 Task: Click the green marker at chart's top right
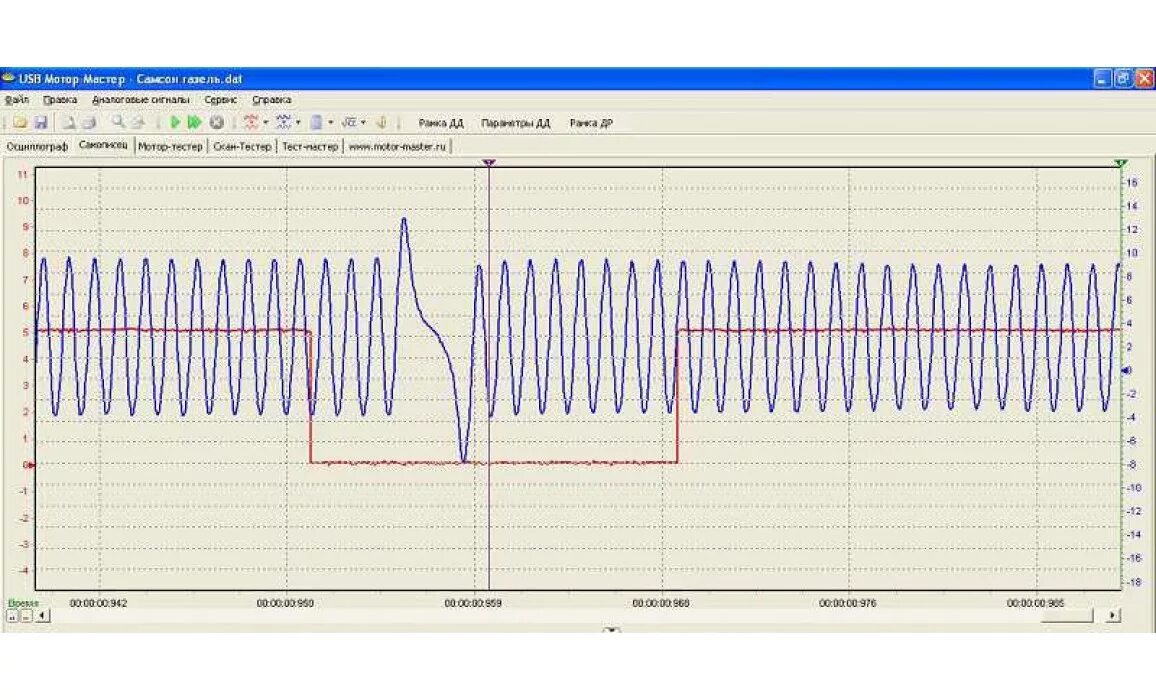(x=1121, y=162)
